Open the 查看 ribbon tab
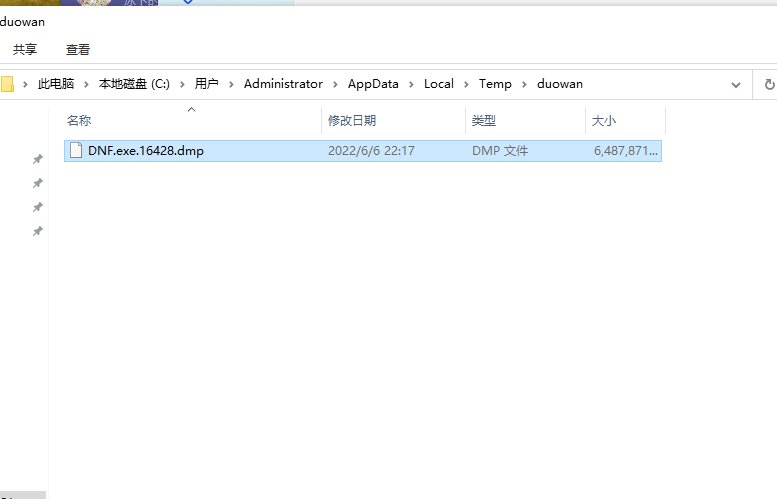 coord(78,49)
